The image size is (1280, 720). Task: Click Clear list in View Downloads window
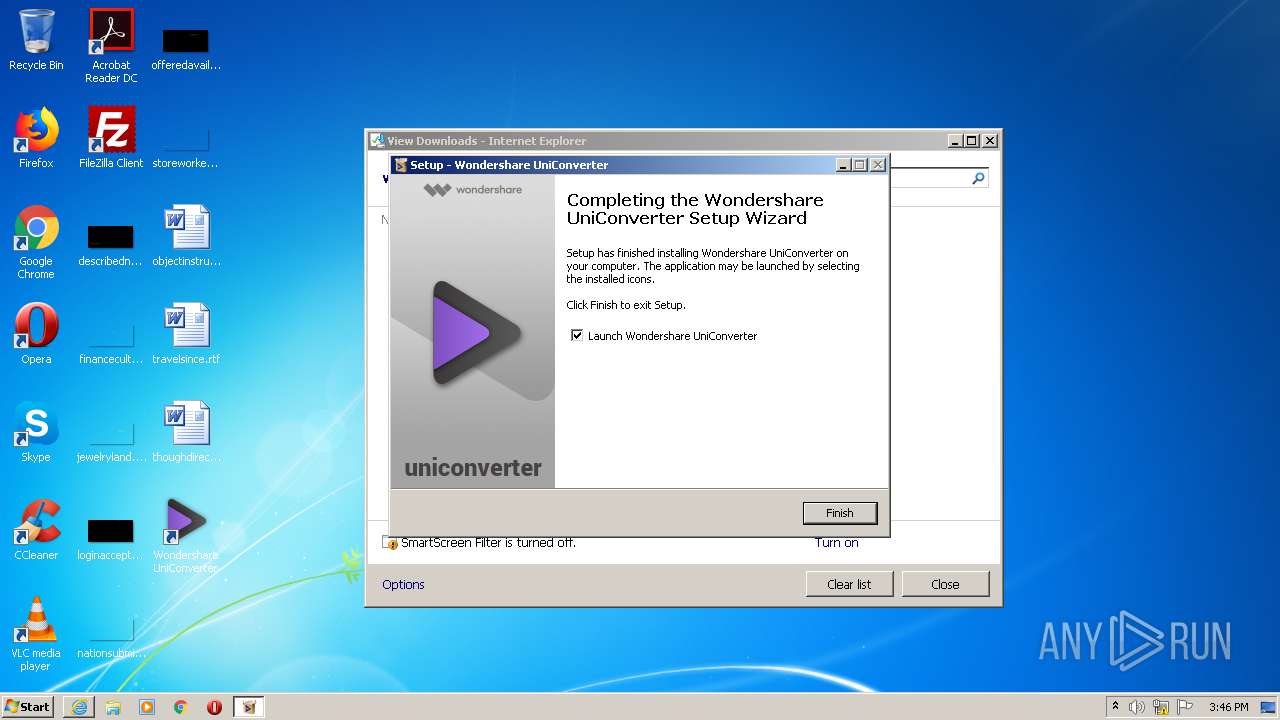849,584
